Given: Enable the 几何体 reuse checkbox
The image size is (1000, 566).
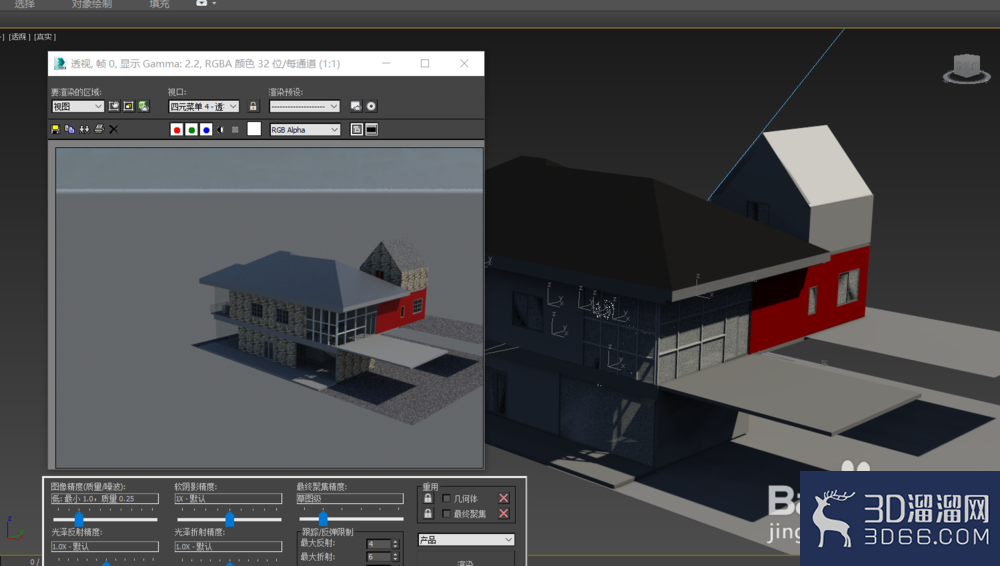Looking at the screenshot, I should click(x=446, y=498).
